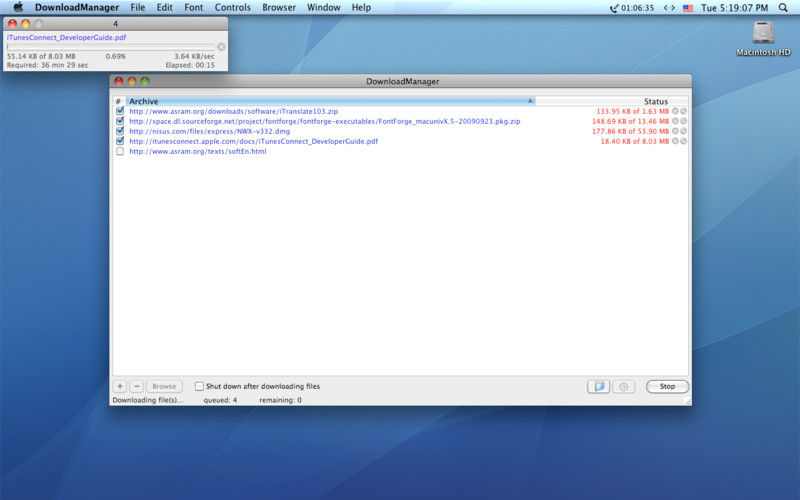Image resolution: width=800 pixels, height=500 pixels.
Task: Open the Macintosh HD desktop icon
Action: click(x=763, y=38)
